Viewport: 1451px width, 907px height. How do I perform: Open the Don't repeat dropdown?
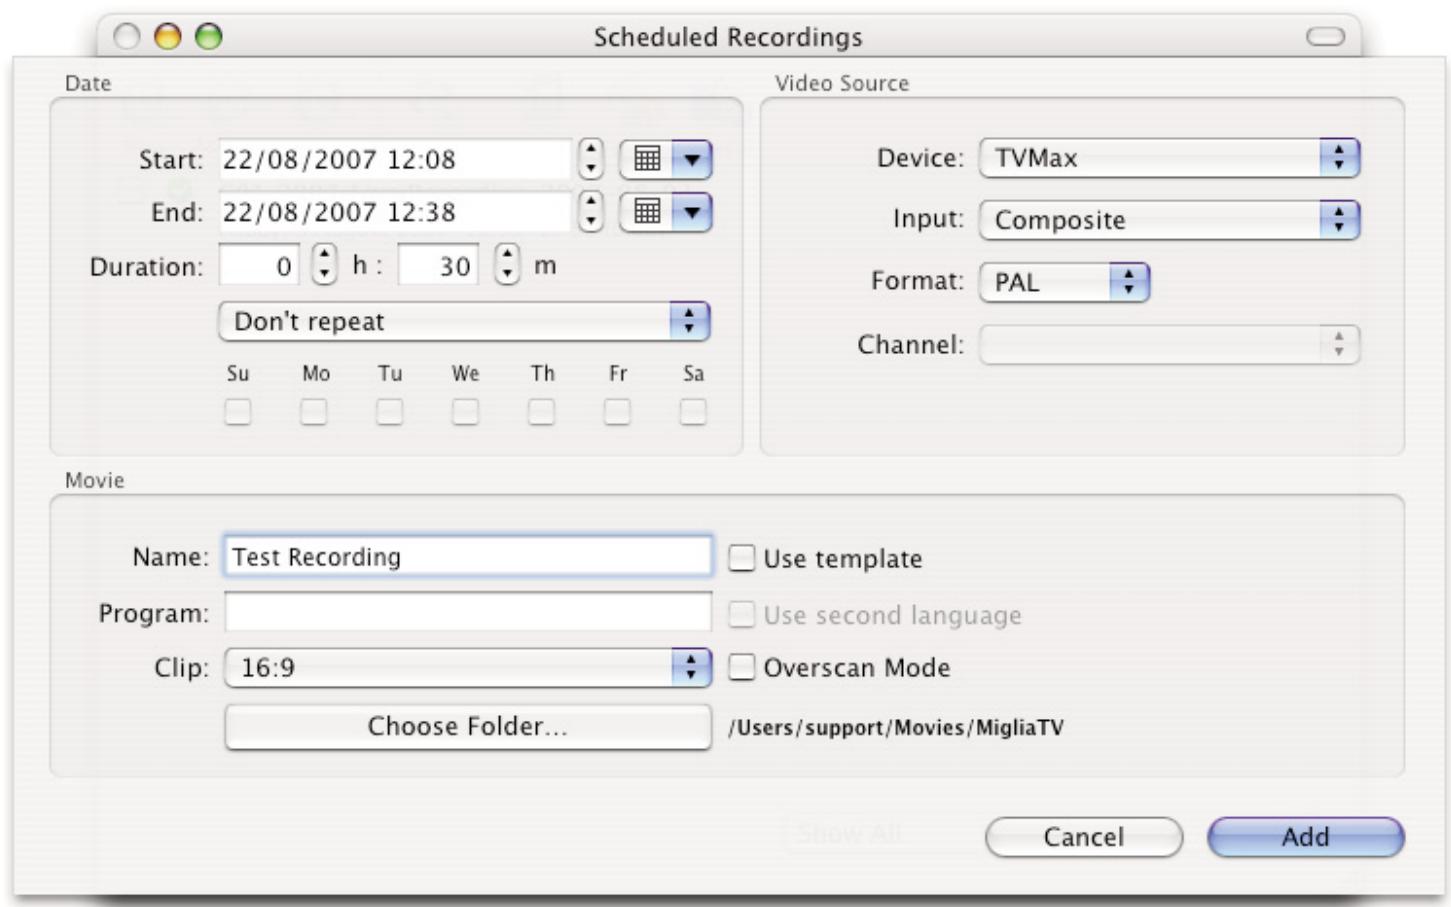(464, 321)
